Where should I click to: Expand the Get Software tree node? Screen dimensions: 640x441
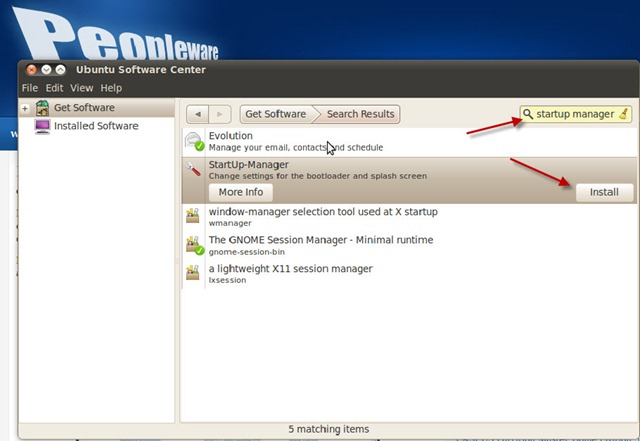pos(25,109)
